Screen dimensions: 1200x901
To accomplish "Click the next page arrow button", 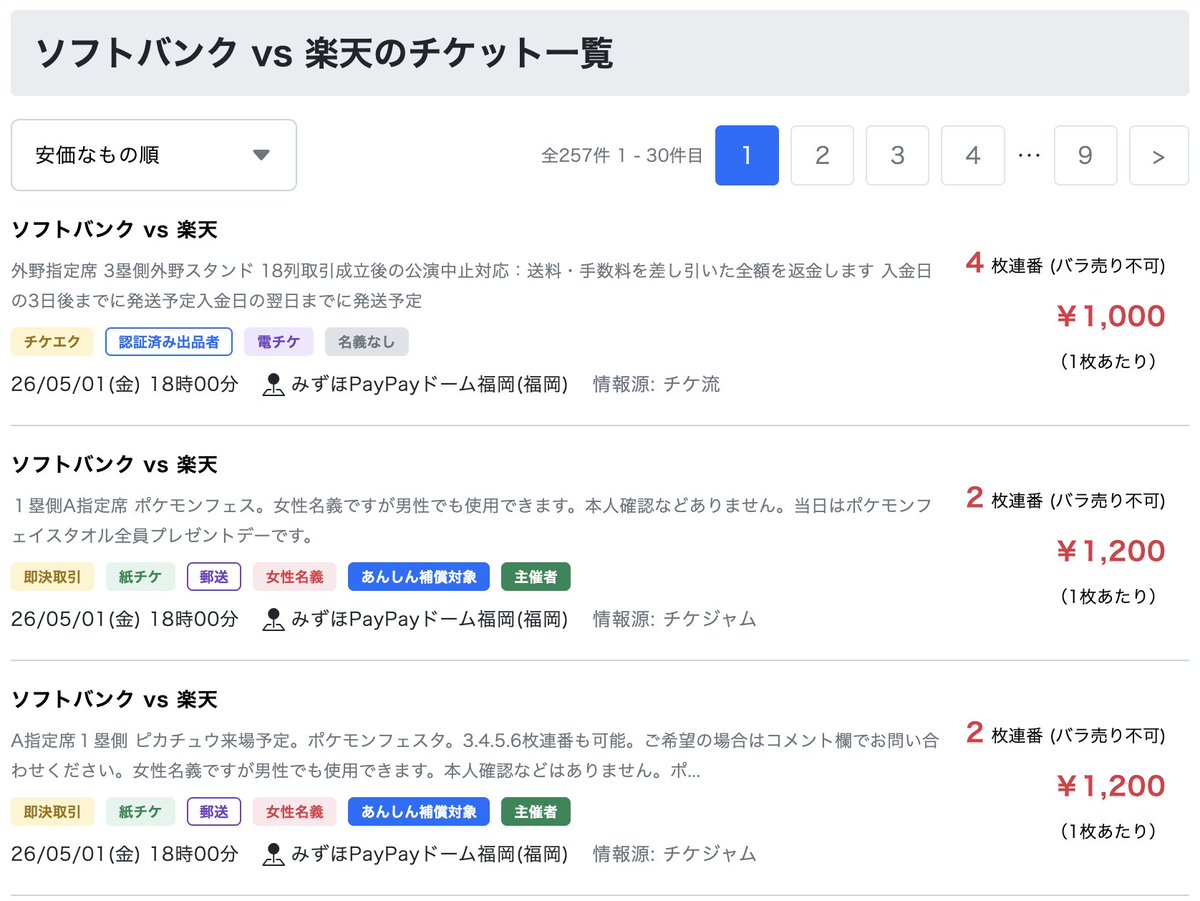I will (x=1159, y=155).
